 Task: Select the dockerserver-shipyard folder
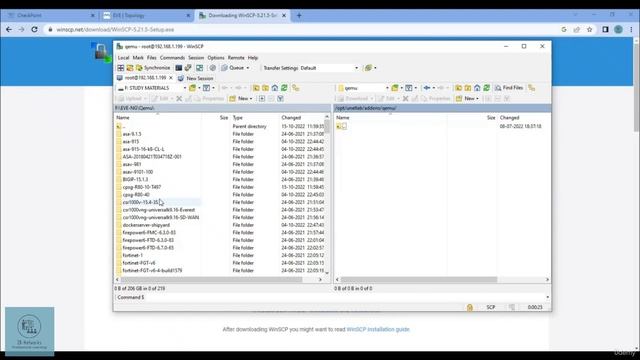coord(146,225)
